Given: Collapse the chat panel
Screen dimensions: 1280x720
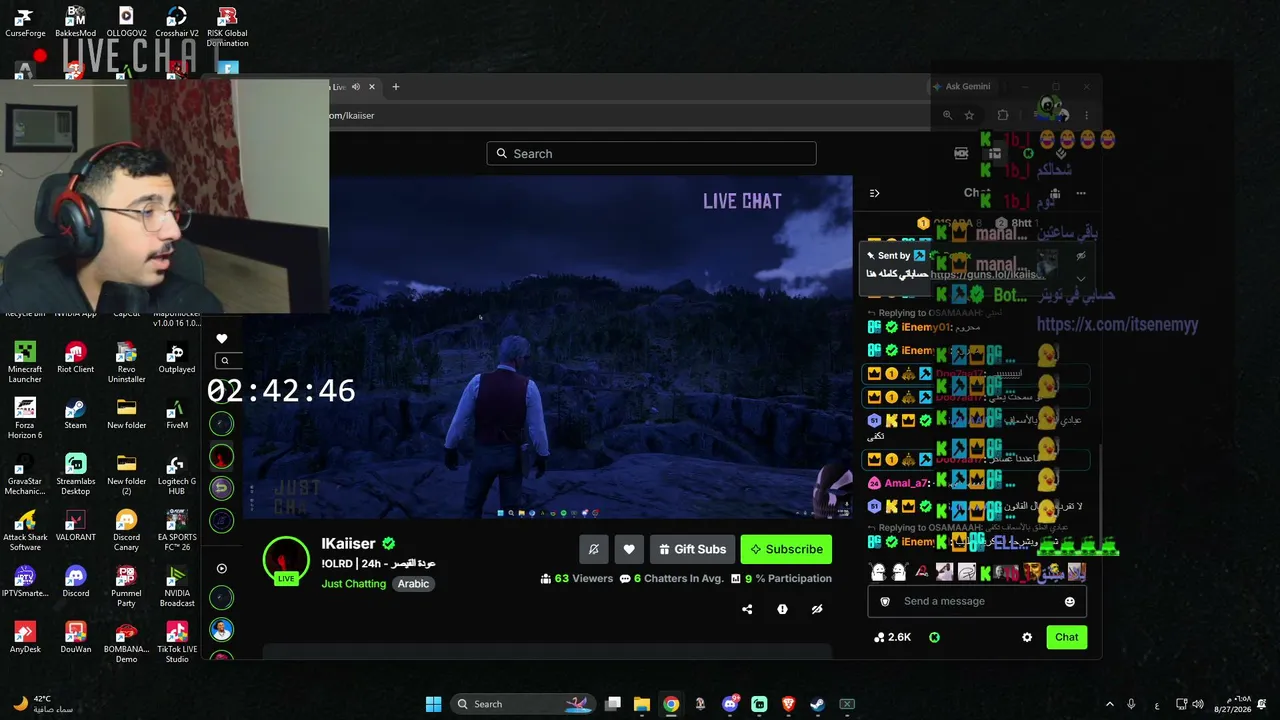Looking at the screenshot, I should pyautogui.click(x=874, y=193).
